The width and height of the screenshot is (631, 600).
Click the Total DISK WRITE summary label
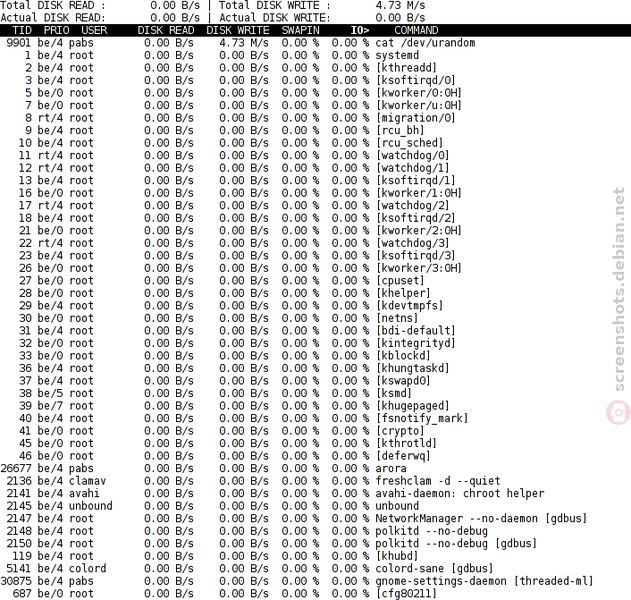274,5
